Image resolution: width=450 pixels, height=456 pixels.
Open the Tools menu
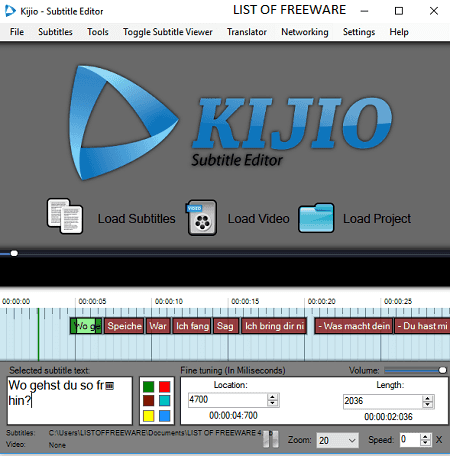[98, 32]
